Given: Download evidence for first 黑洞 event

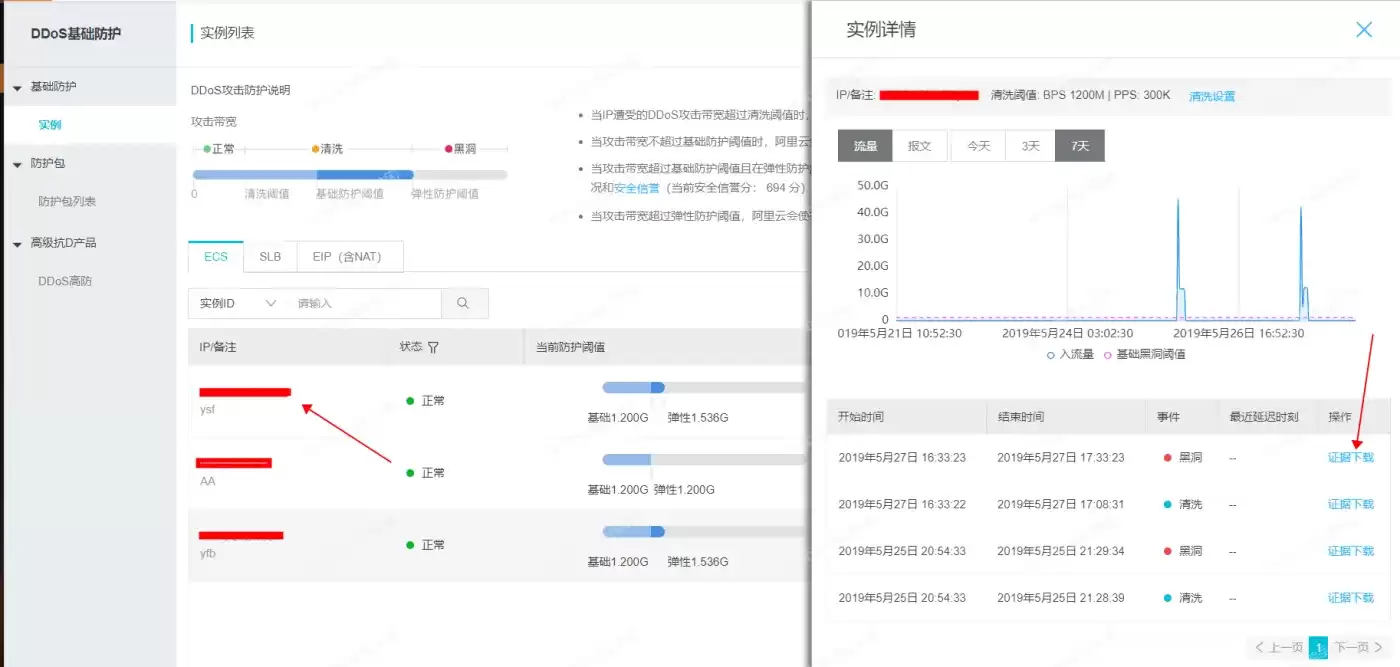Looking at the screenshot, I should point(1351,458).
